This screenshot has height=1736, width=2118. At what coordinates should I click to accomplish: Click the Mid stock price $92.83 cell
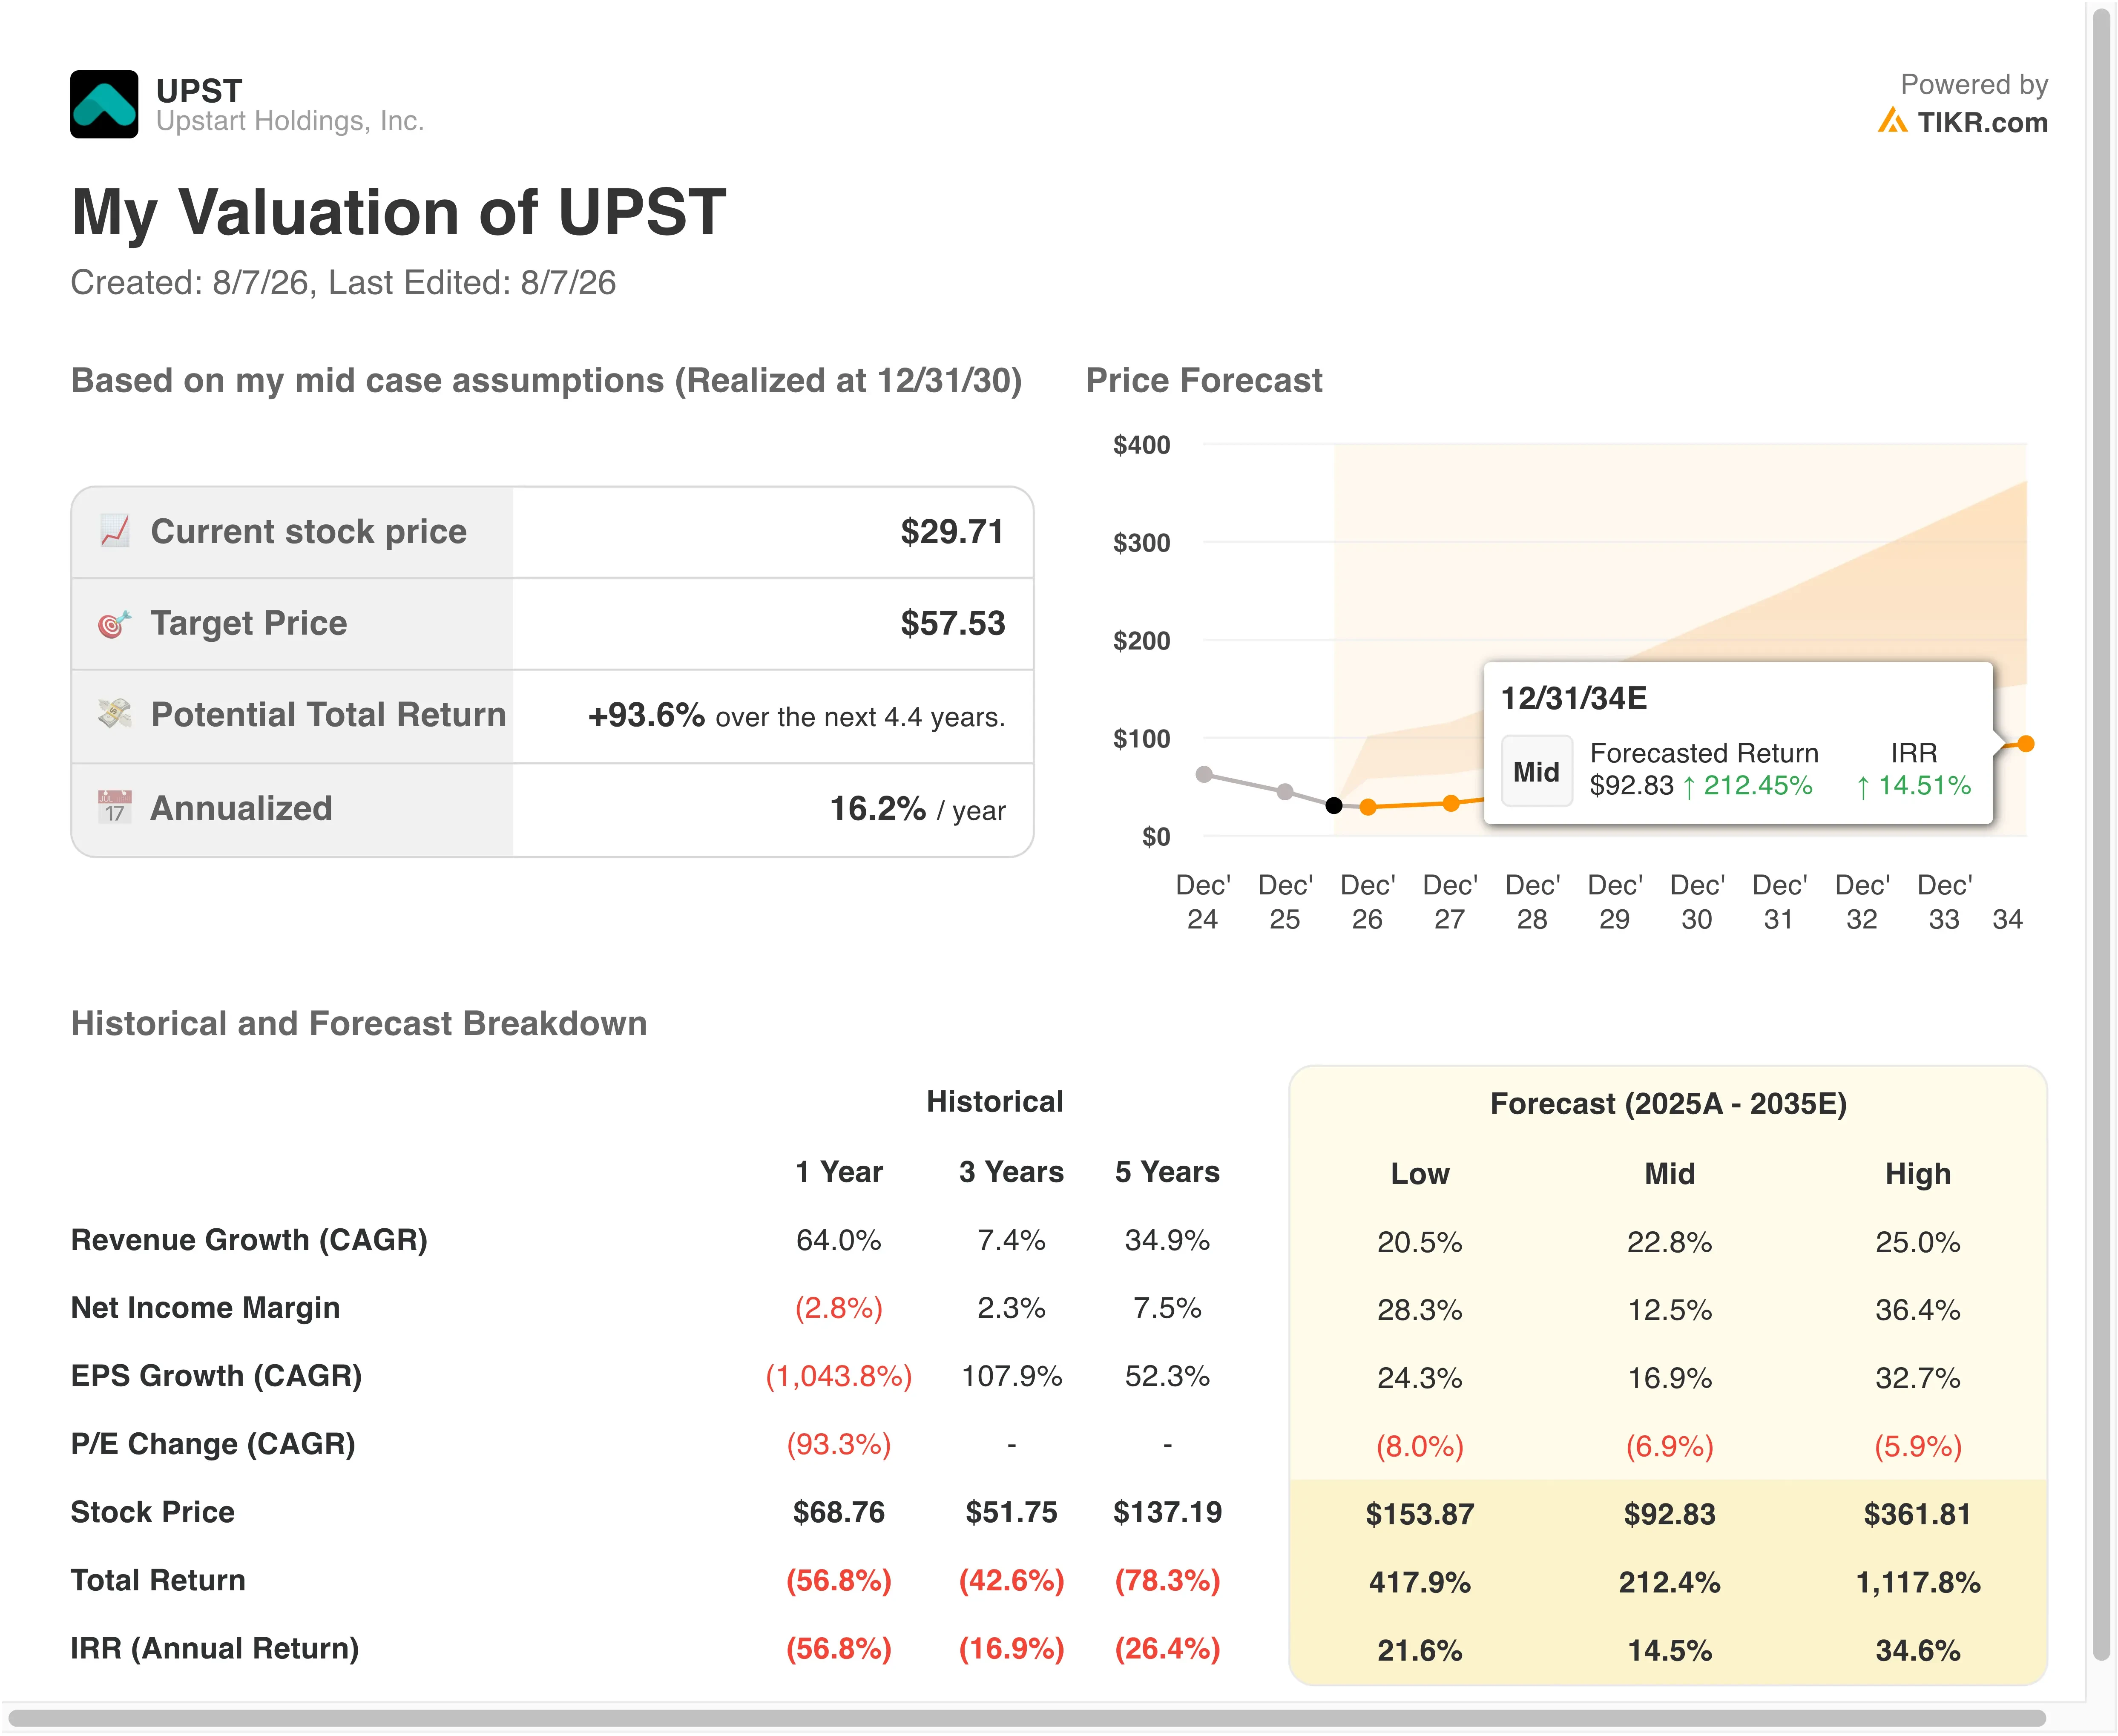pyautogui.click(x=1669, y=1514)
